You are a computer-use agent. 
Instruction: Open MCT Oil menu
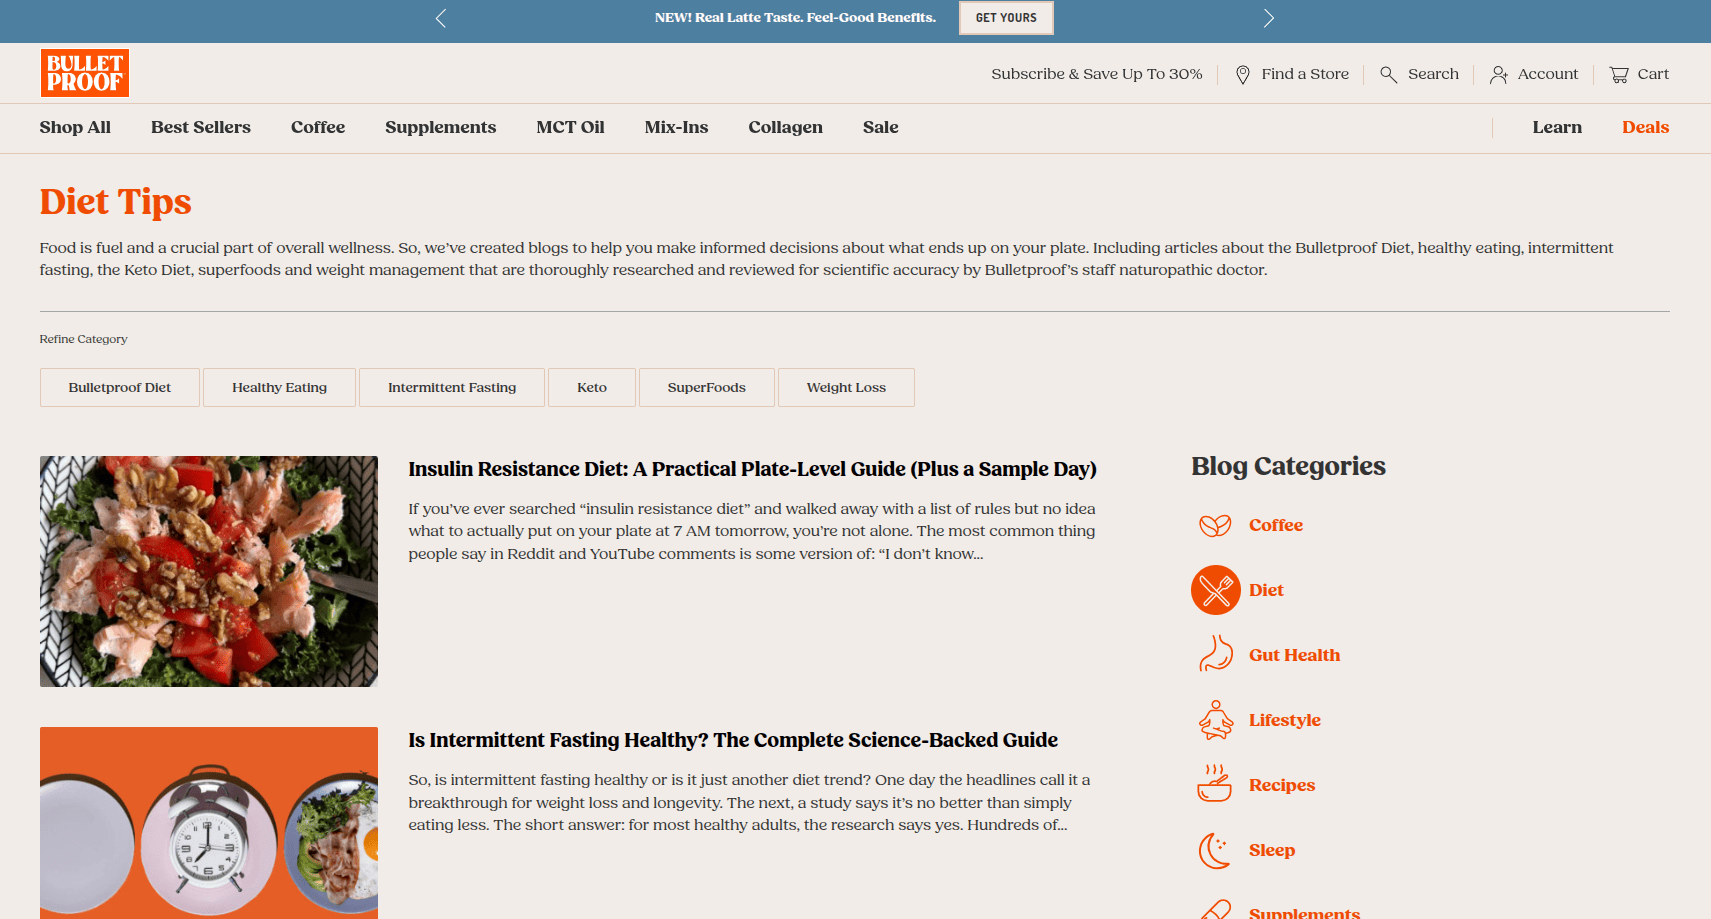(570, 127)
